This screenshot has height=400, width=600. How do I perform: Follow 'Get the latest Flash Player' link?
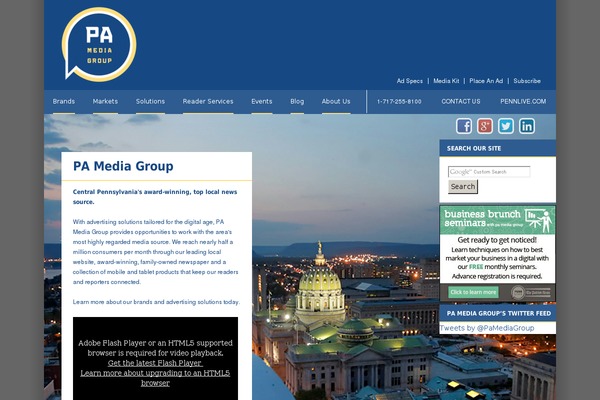tap(155, 363)
